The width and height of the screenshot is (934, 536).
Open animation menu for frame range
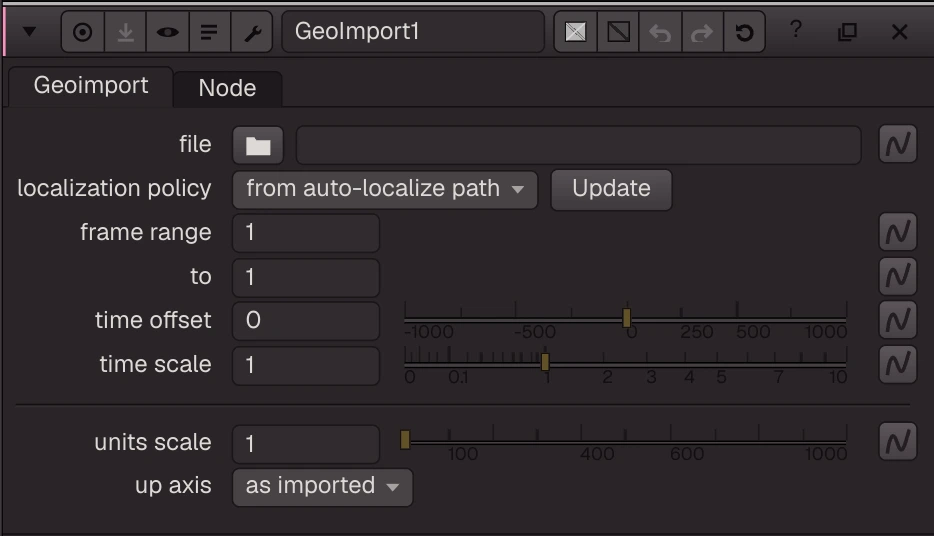(898, 232)
